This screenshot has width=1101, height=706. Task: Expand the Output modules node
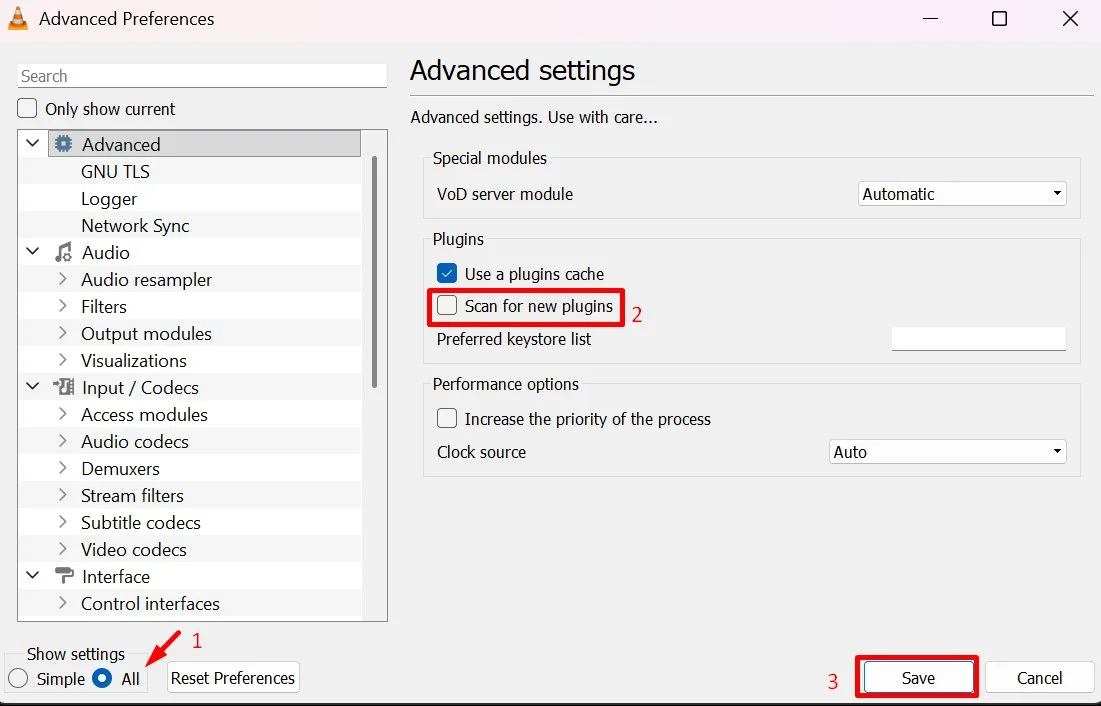62,333
